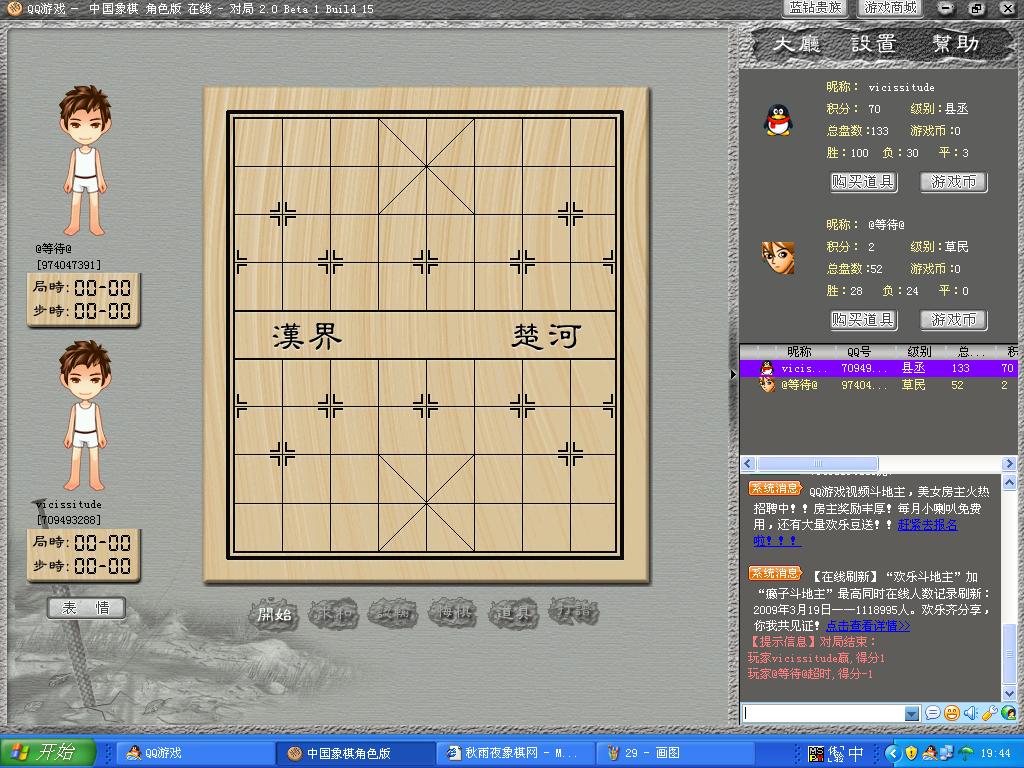
Task: Click @等待@ player face avatar icon
Action: (x=778, y=258)
